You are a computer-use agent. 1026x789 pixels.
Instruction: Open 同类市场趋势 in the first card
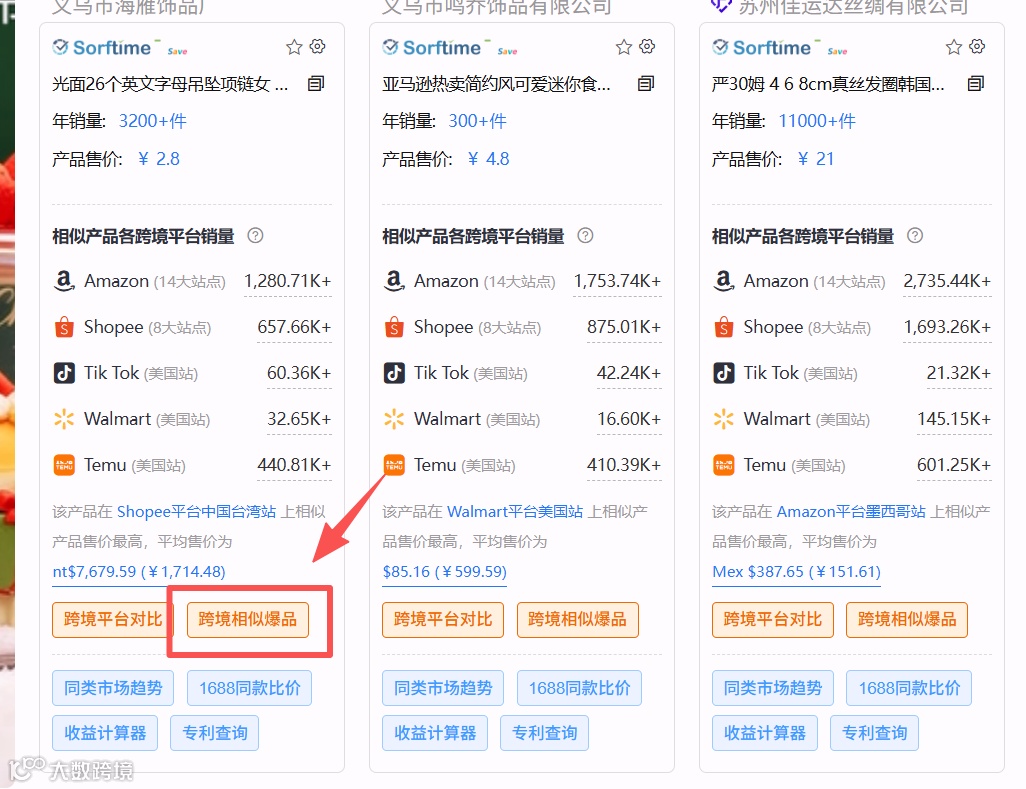coord(113,688)
